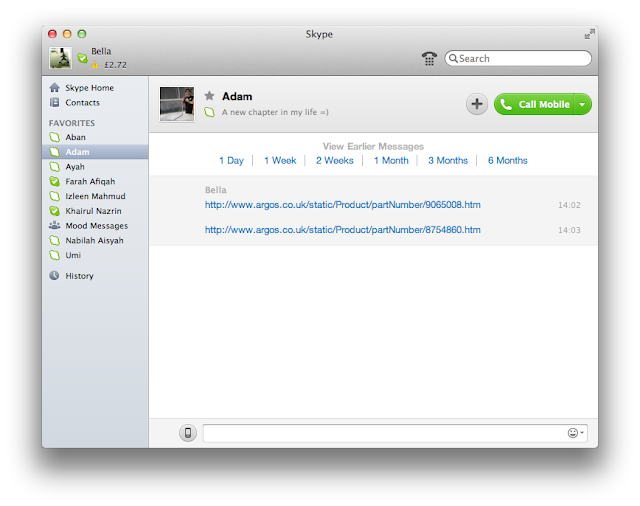Image resolution: width=640 pixels, height=506 pixels.
Task: Click the search magnifier icon
Action: (453, 58)
